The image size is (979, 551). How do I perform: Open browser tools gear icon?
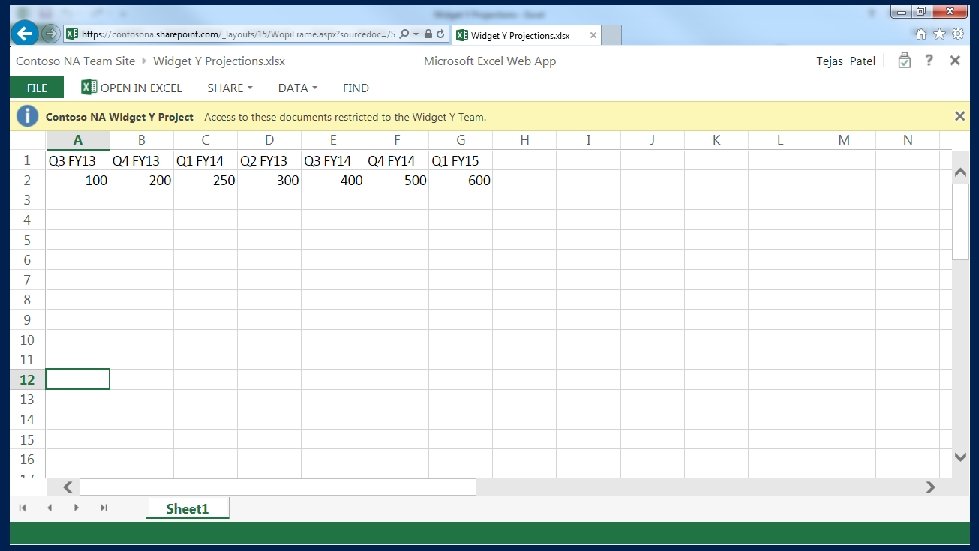point(958,34)
